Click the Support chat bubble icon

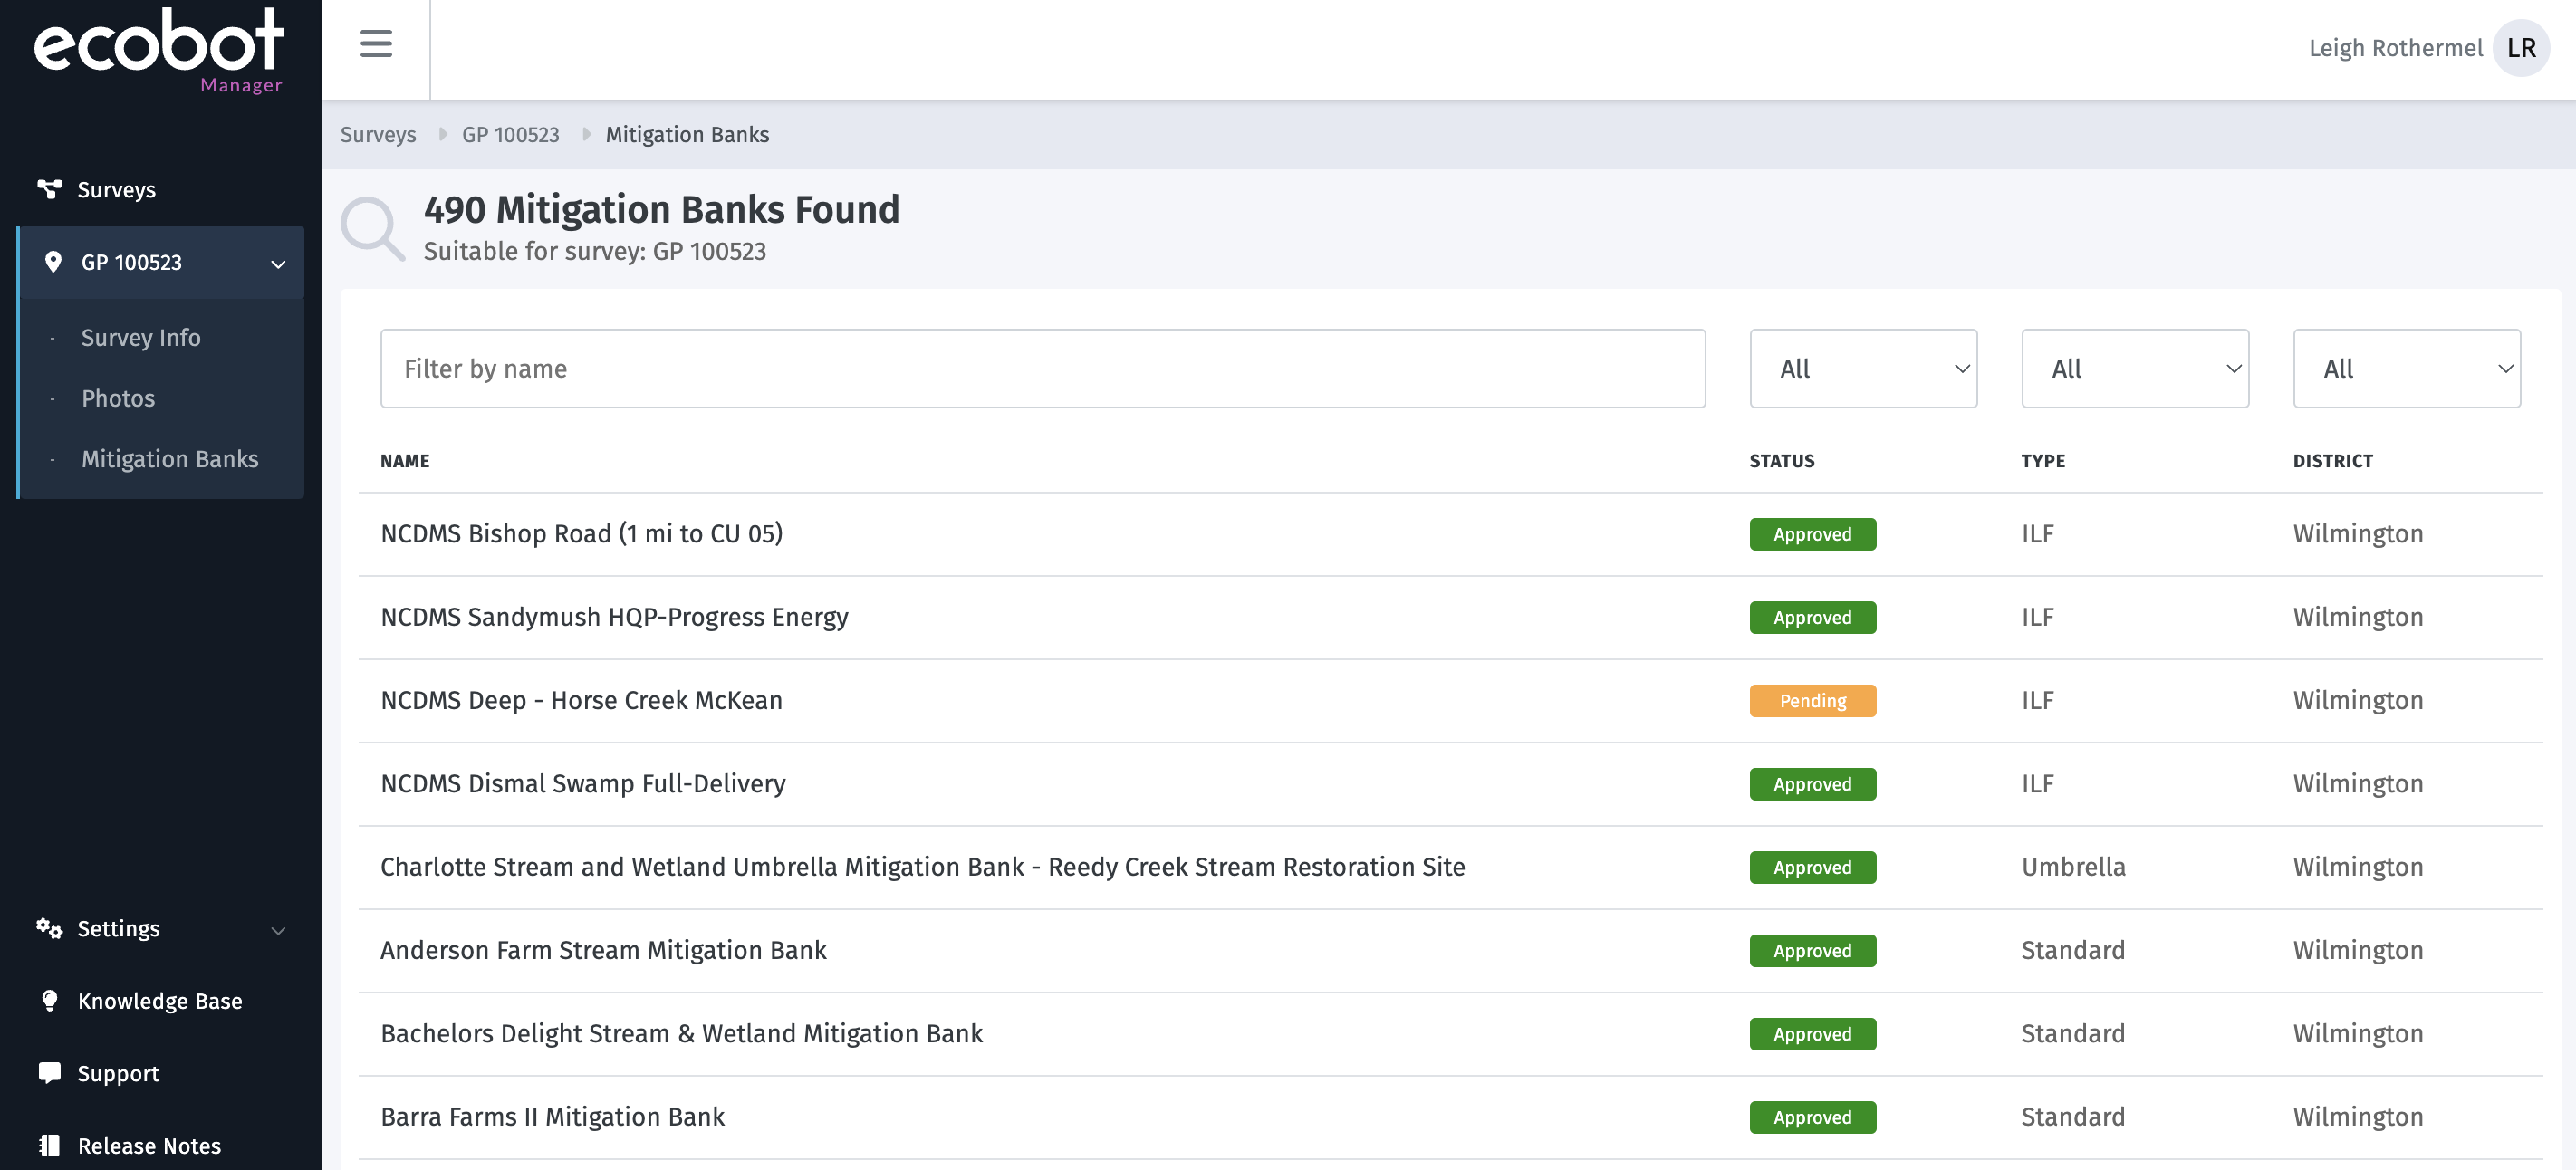pos(49,1073)
